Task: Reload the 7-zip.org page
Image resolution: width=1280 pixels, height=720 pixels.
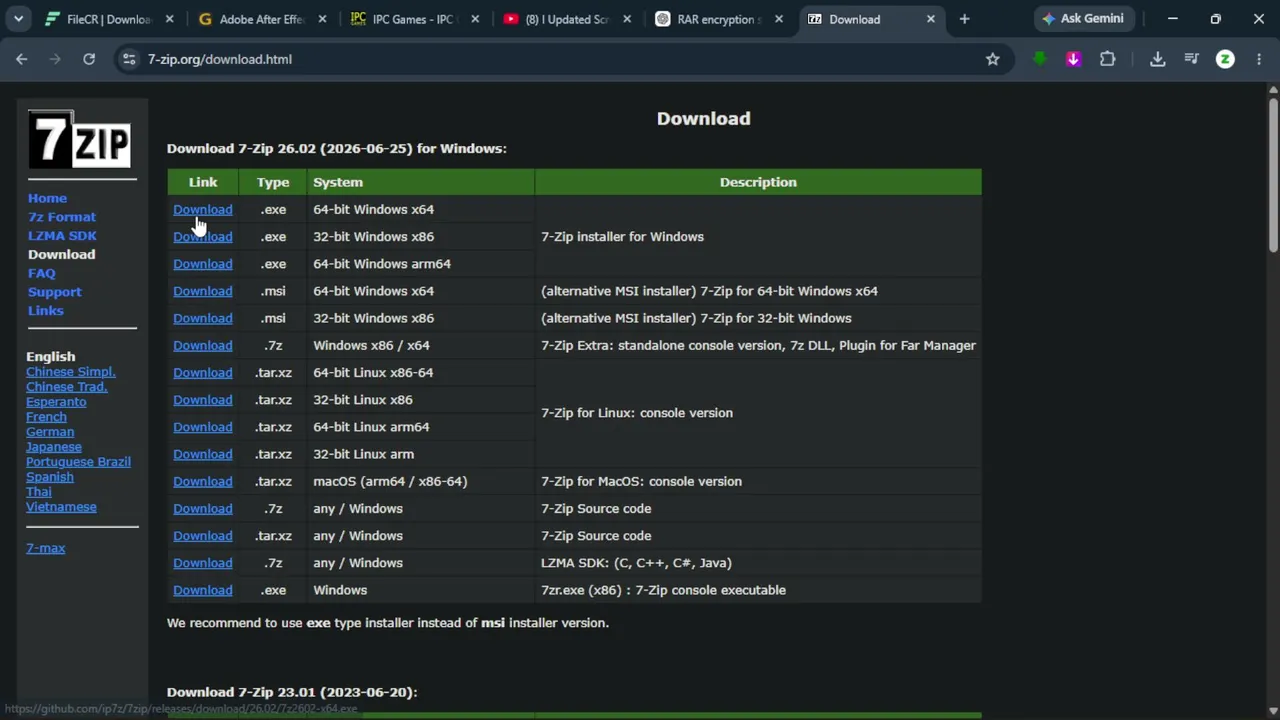Action: point(89,59)
